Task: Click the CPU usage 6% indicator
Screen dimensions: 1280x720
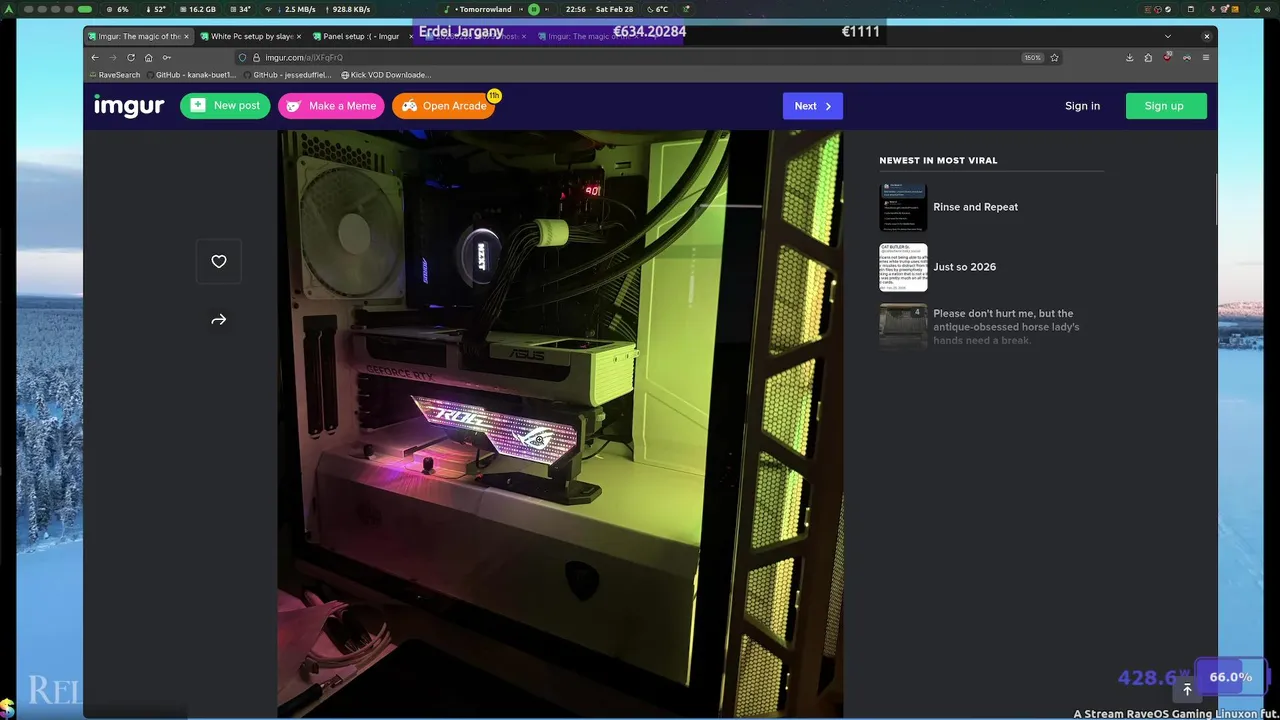Action: point(117,9)
